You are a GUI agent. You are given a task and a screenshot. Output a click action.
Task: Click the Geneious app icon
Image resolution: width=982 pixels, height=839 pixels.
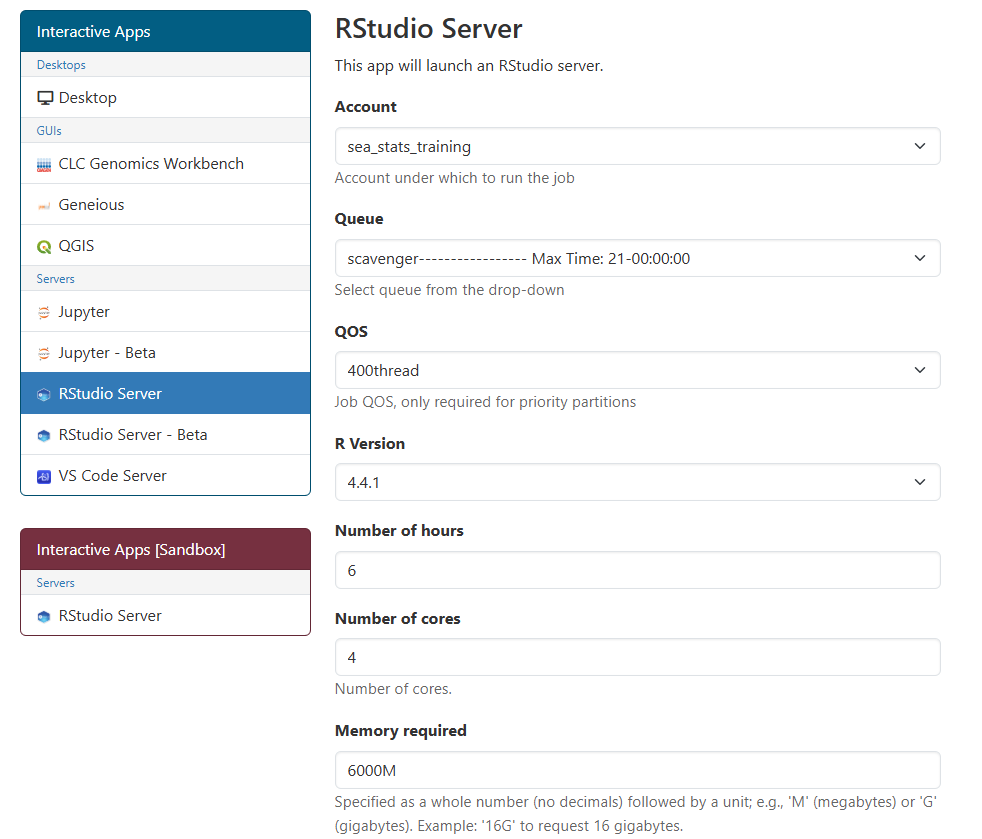pyautogui.click(x=44, y=206)
